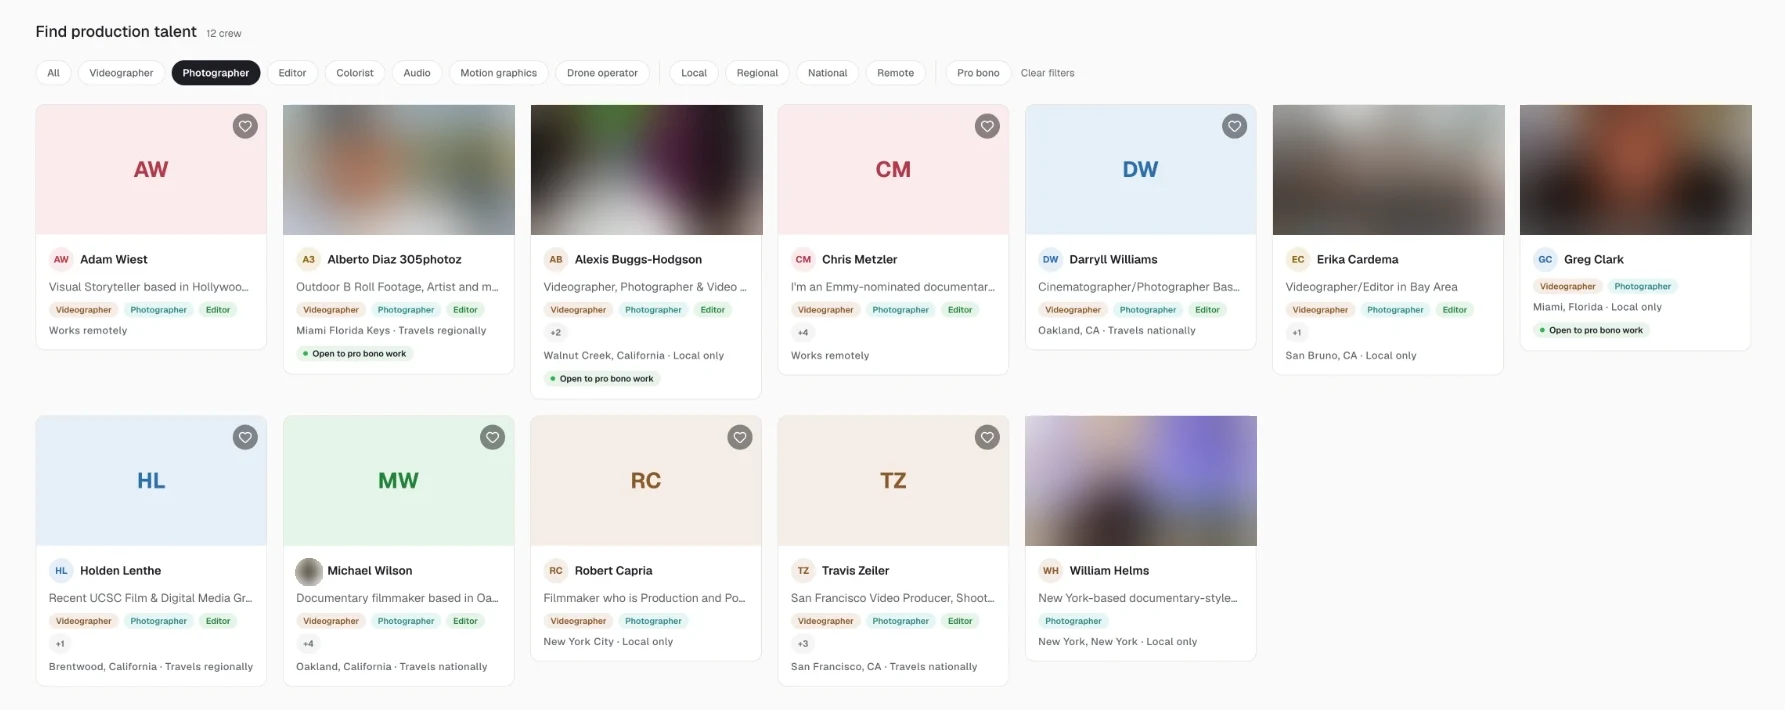Click Open to pro bono work badge on Alexis Buggs-Hodgson
Screen dimensions: 1785x710
coord(602,379)
